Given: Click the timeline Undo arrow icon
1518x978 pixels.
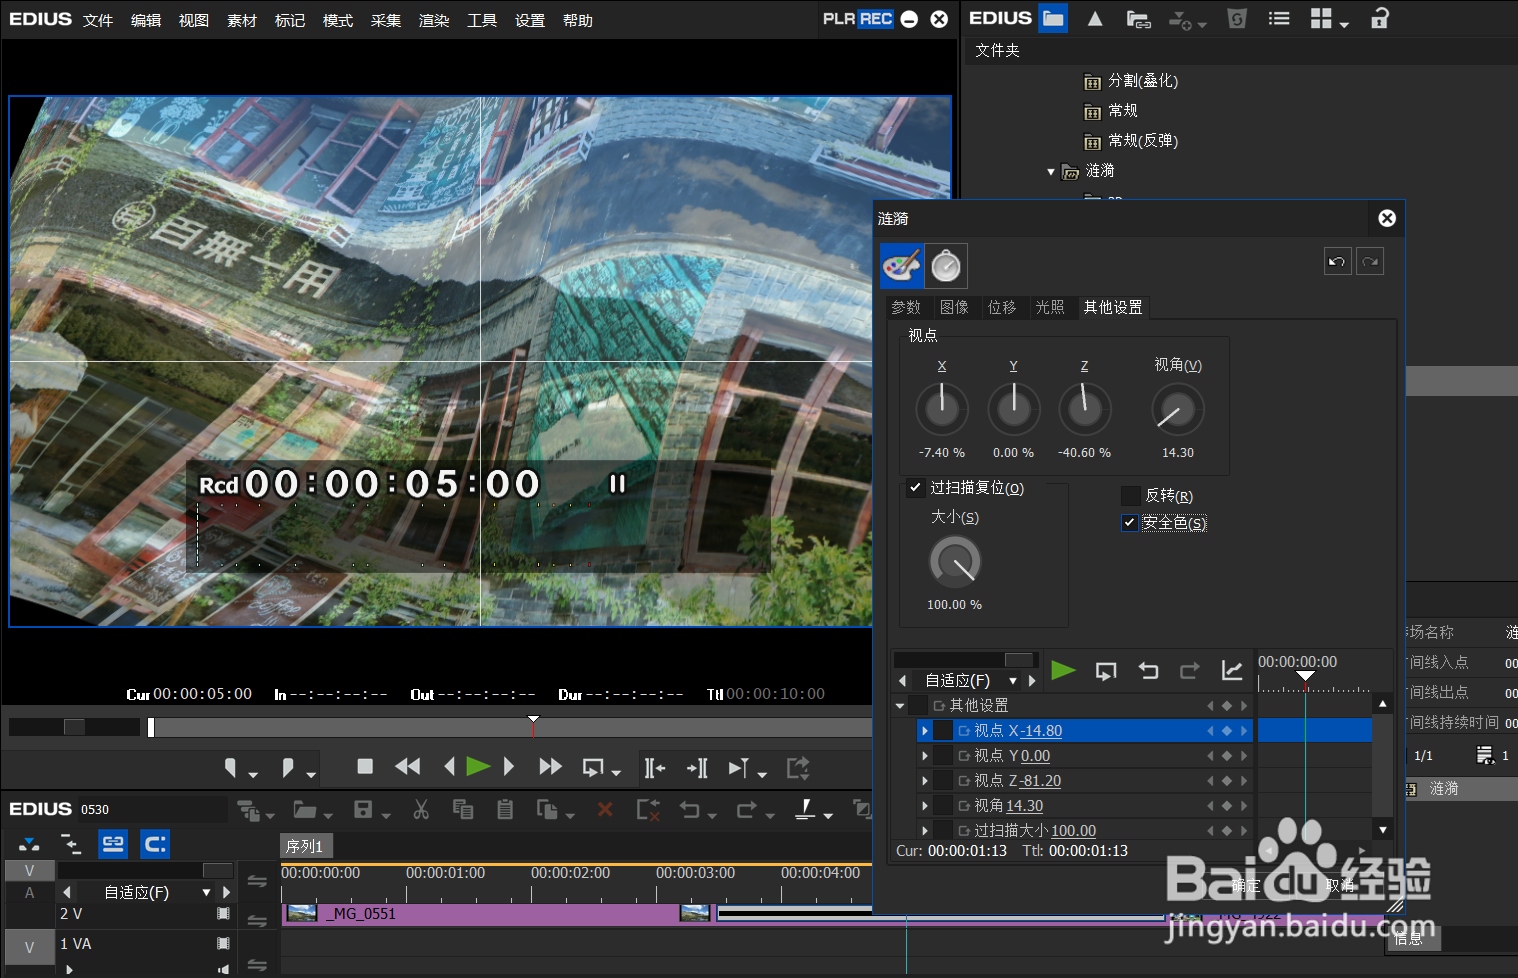Looking at the screenshot, I should coord(690,809).
